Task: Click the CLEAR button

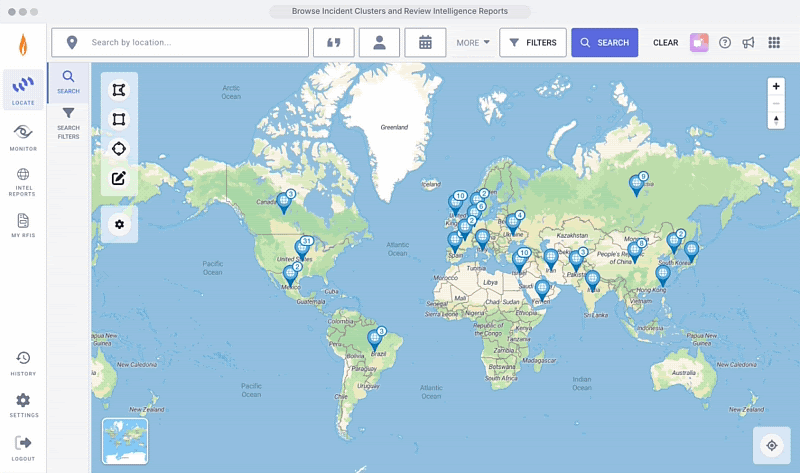Action: pos(665,43)
